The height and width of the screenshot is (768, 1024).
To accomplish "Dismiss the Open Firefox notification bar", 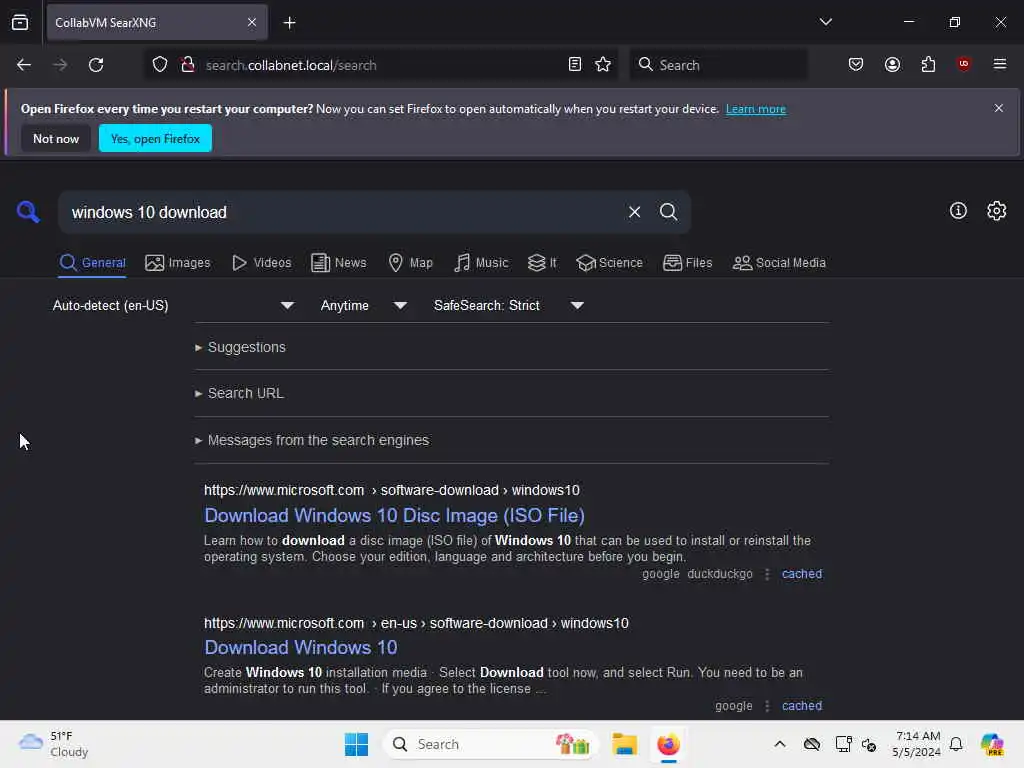I will [x=999, y=108].
